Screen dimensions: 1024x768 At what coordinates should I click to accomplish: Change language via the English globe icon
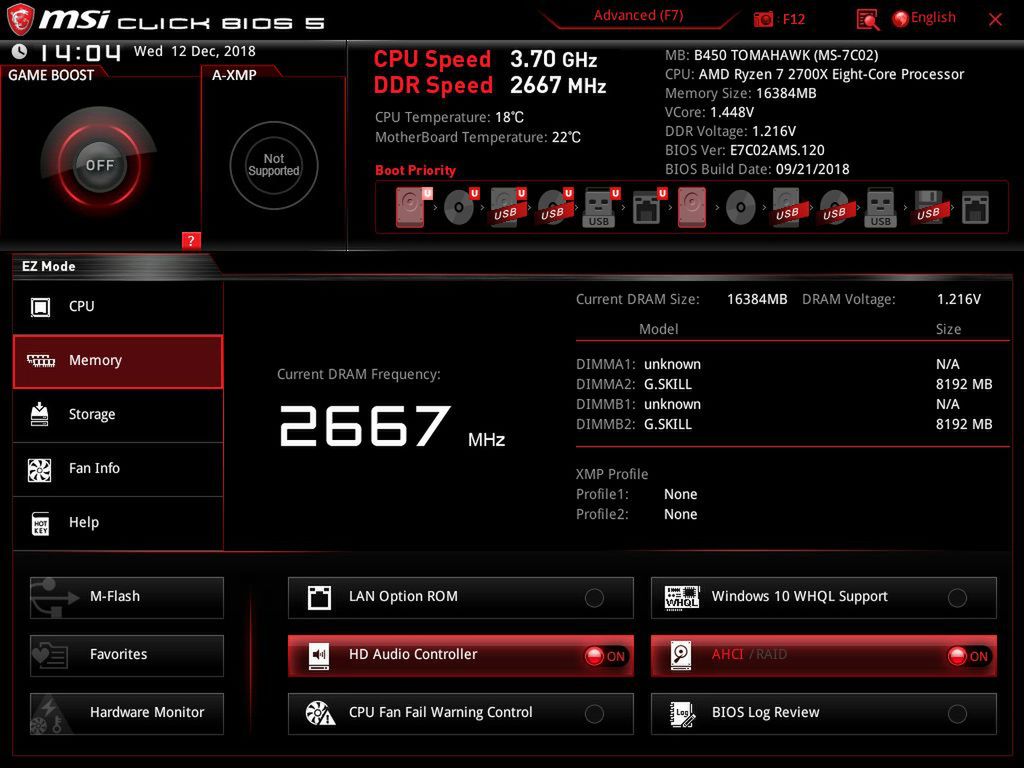click(923, 18)
